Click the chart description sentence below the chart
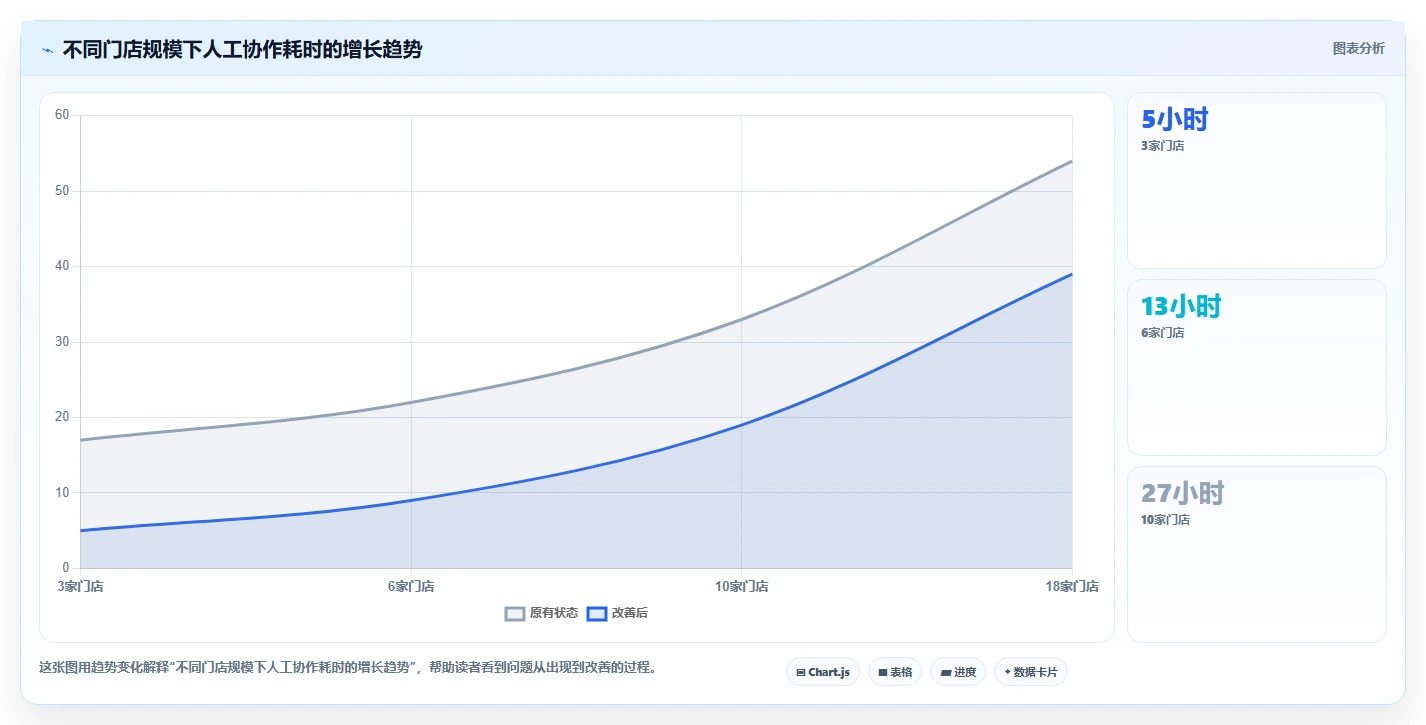Viewport: 1426px width, 725px height. tap(348, 667)
